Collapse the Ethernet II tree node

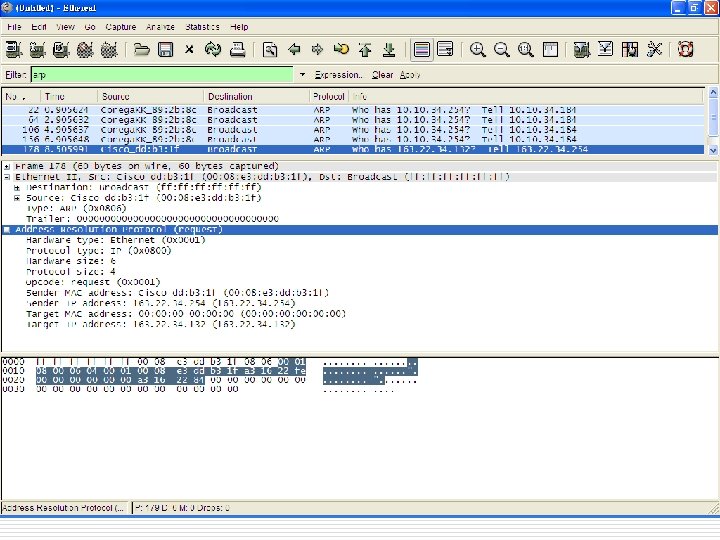click(7, 177)
